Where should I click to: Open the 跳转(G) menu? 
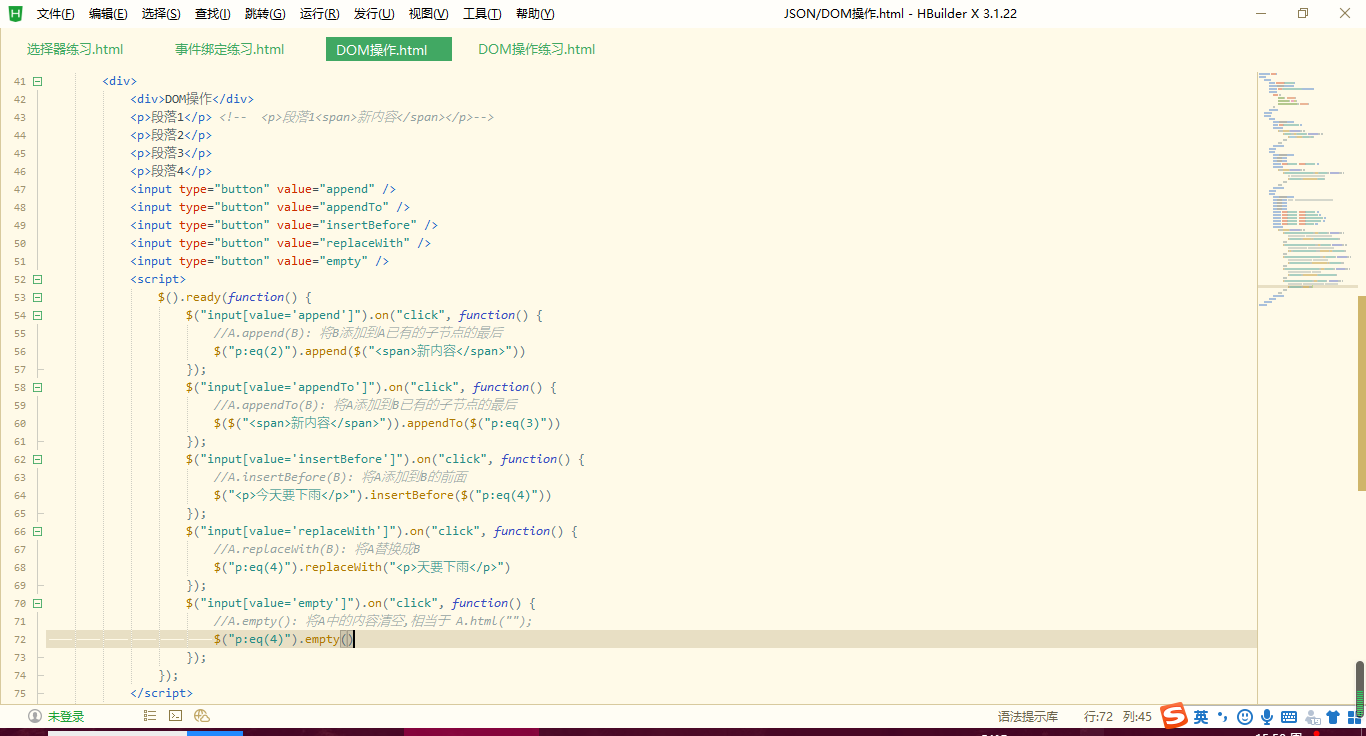click(x=265, y=14)
